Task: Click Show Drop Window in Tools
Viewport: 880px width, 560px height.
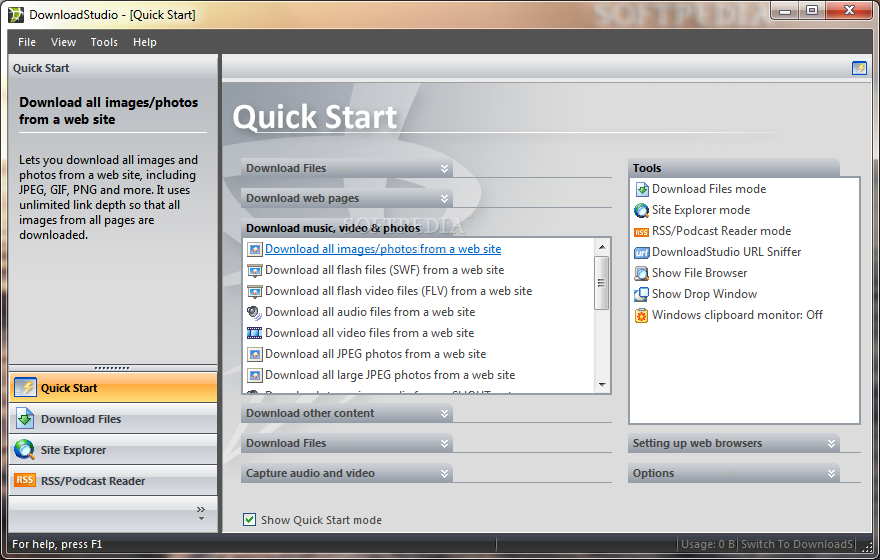Action: pos(704,294)
